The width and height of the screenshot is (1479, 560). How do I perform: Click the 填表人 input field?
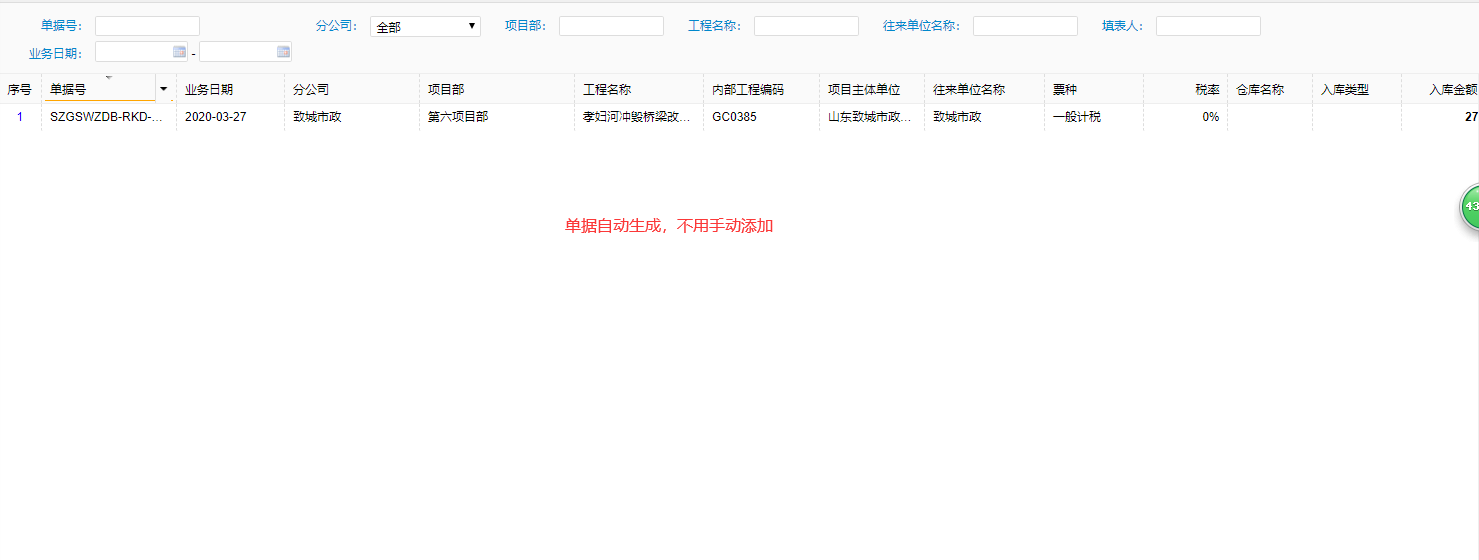point(1208,26)
